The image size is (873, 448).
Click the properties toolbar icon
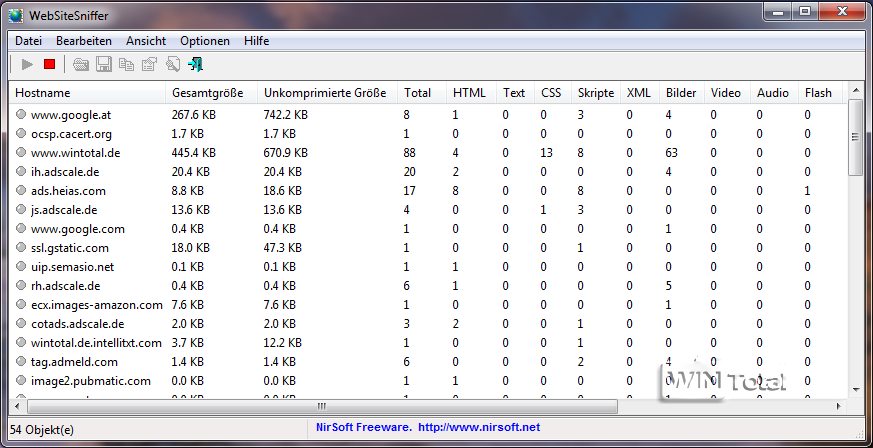click(149, 65)
